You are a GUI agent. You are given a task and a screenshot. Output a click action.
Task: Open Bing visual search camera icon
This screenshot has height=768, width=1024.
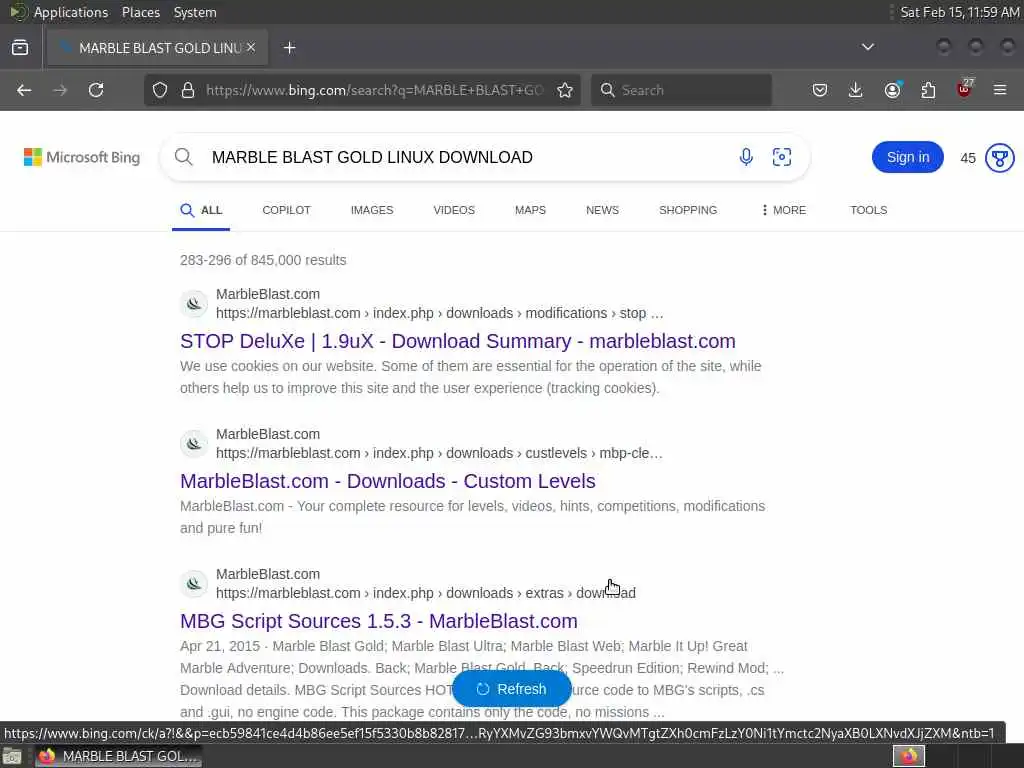(782, 157)
